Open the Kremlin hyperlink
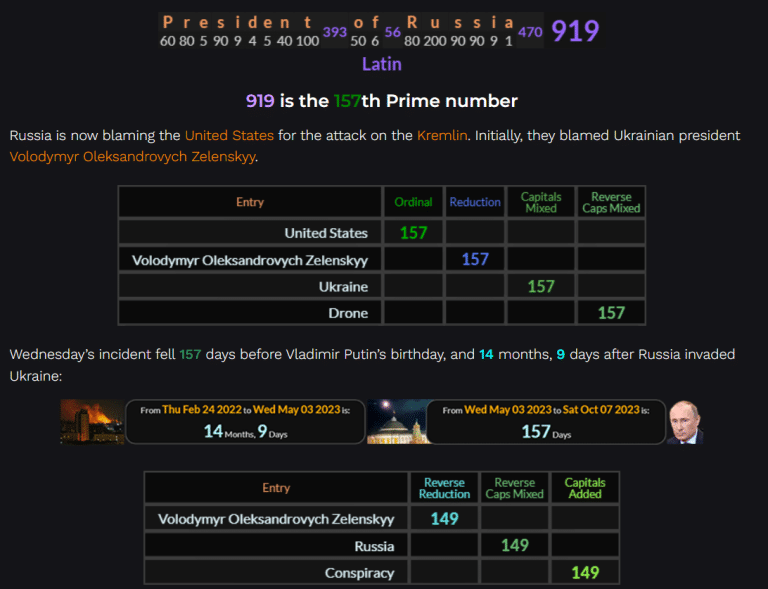This screenshot has width=768, height=589. point(442,135)
